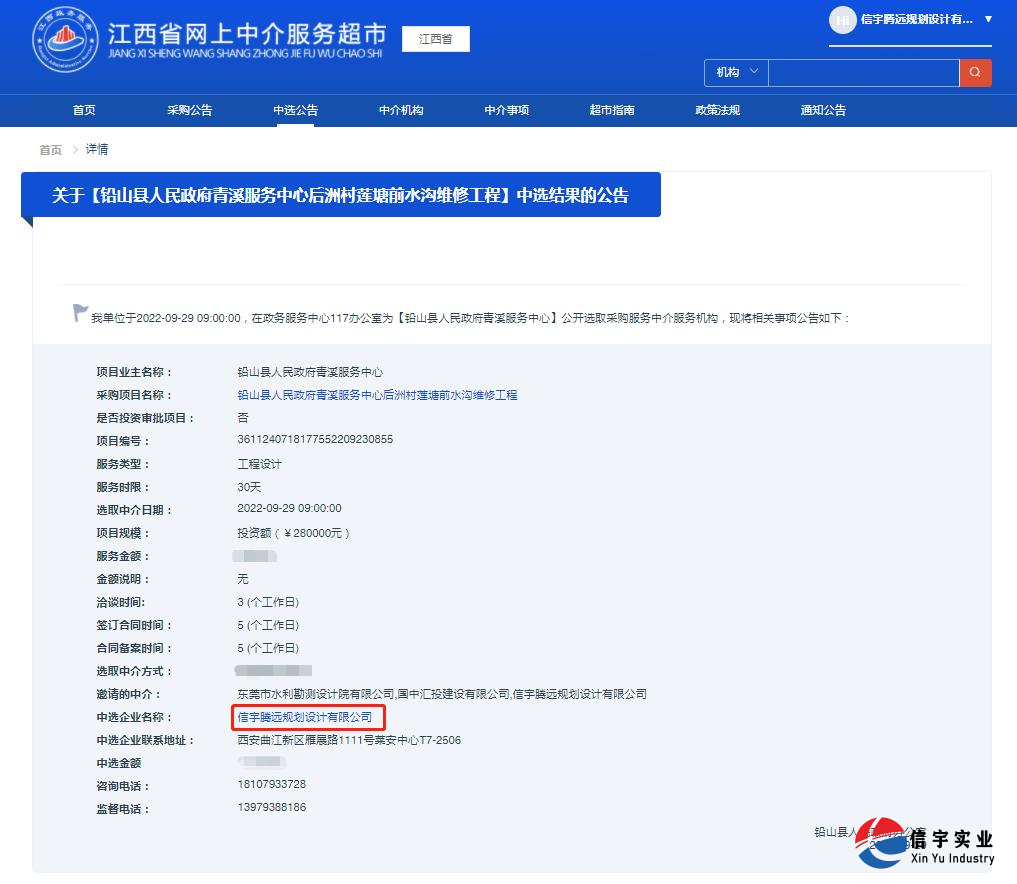Click the 江西省 region button
The image size is (1017, 884).
click(435, 39)
